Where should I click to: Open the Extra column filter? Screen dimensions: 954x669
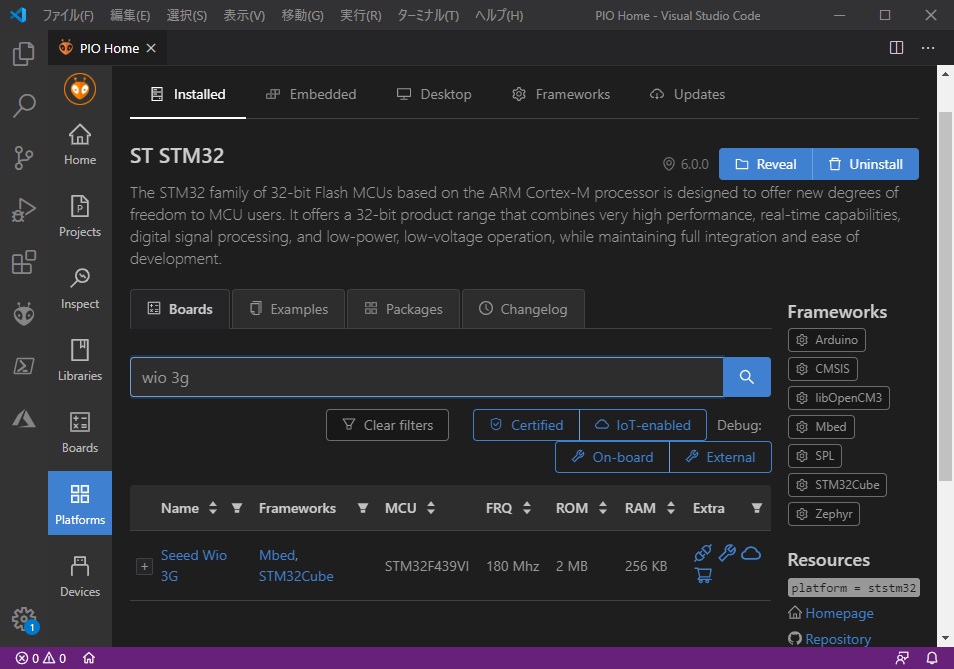757,508
